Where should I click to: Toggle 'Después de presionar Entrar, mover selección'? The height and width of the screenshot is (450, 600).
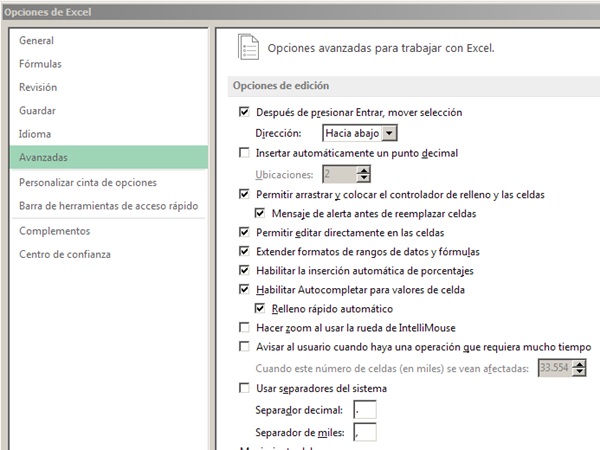click(244, 112)
